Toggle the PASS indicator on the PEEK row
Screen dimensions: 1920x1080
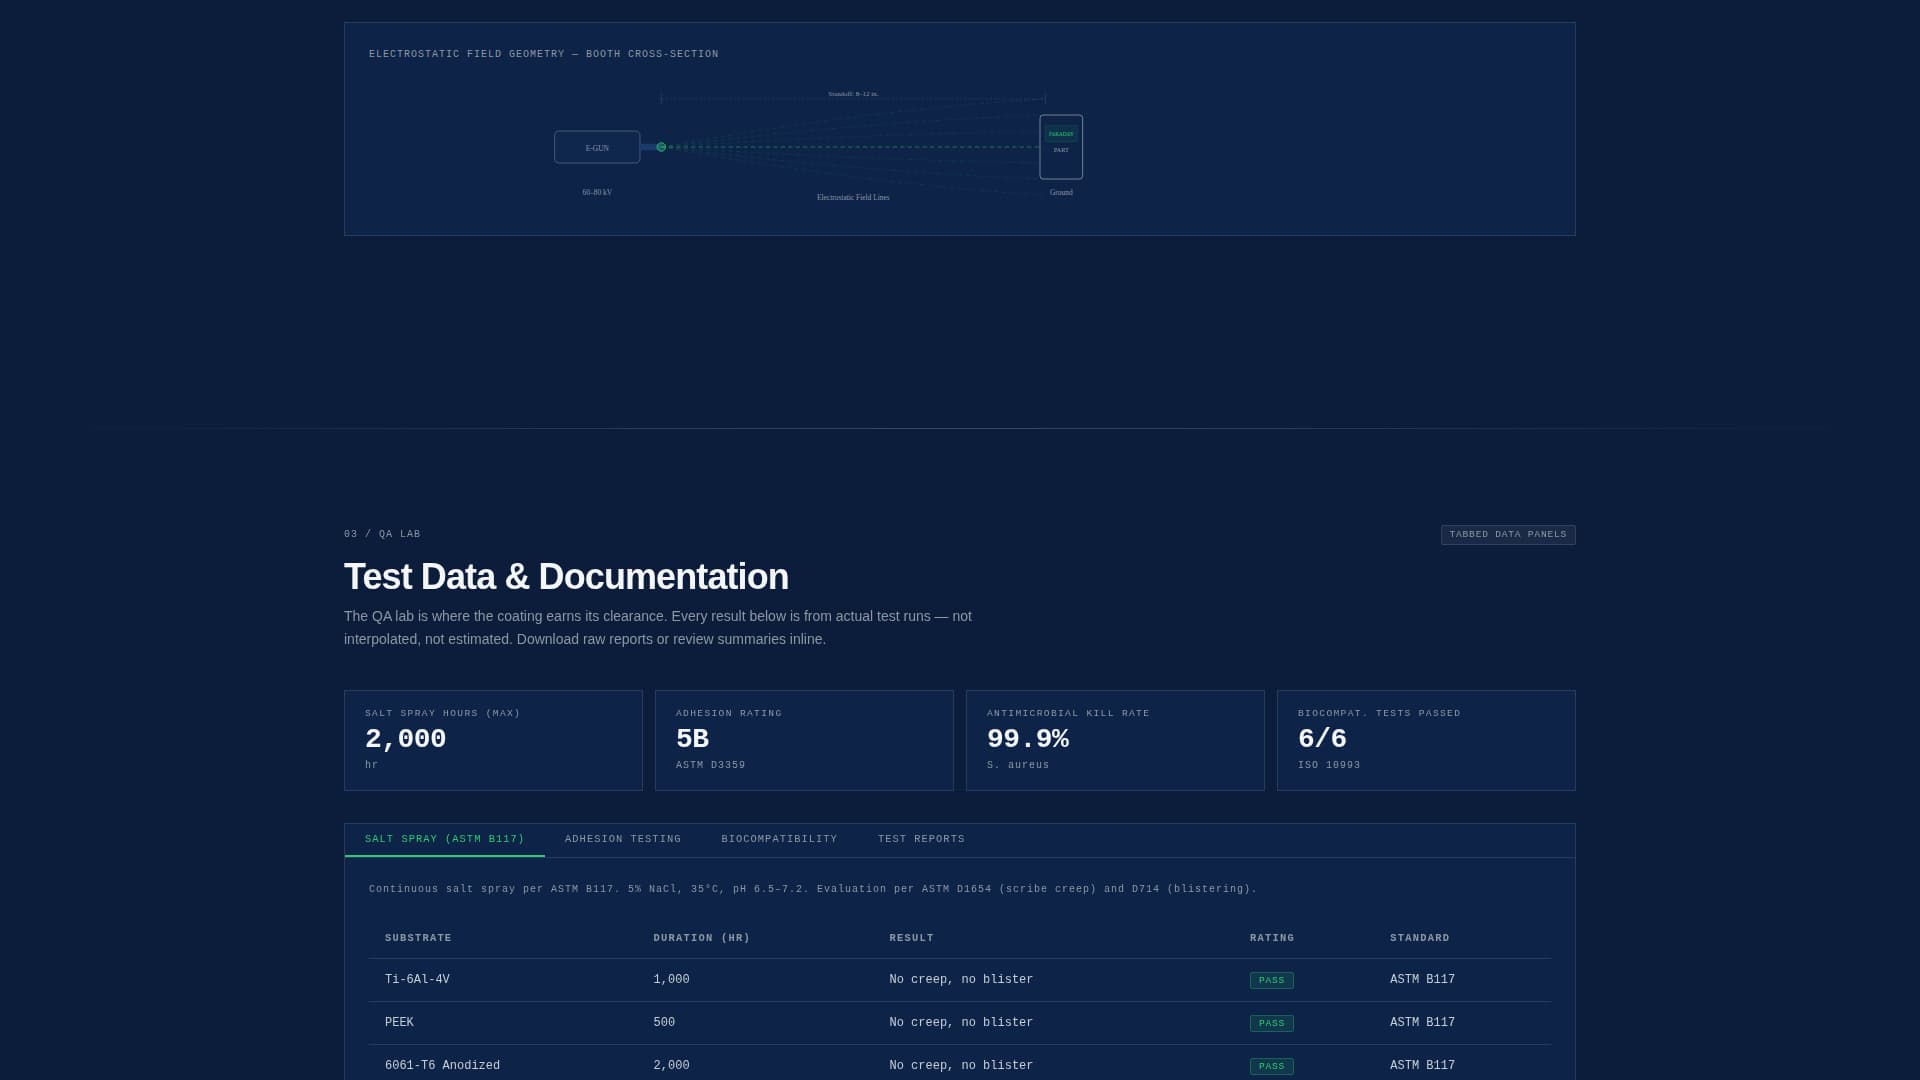pyautogui.click(x=1271, y=1022)
